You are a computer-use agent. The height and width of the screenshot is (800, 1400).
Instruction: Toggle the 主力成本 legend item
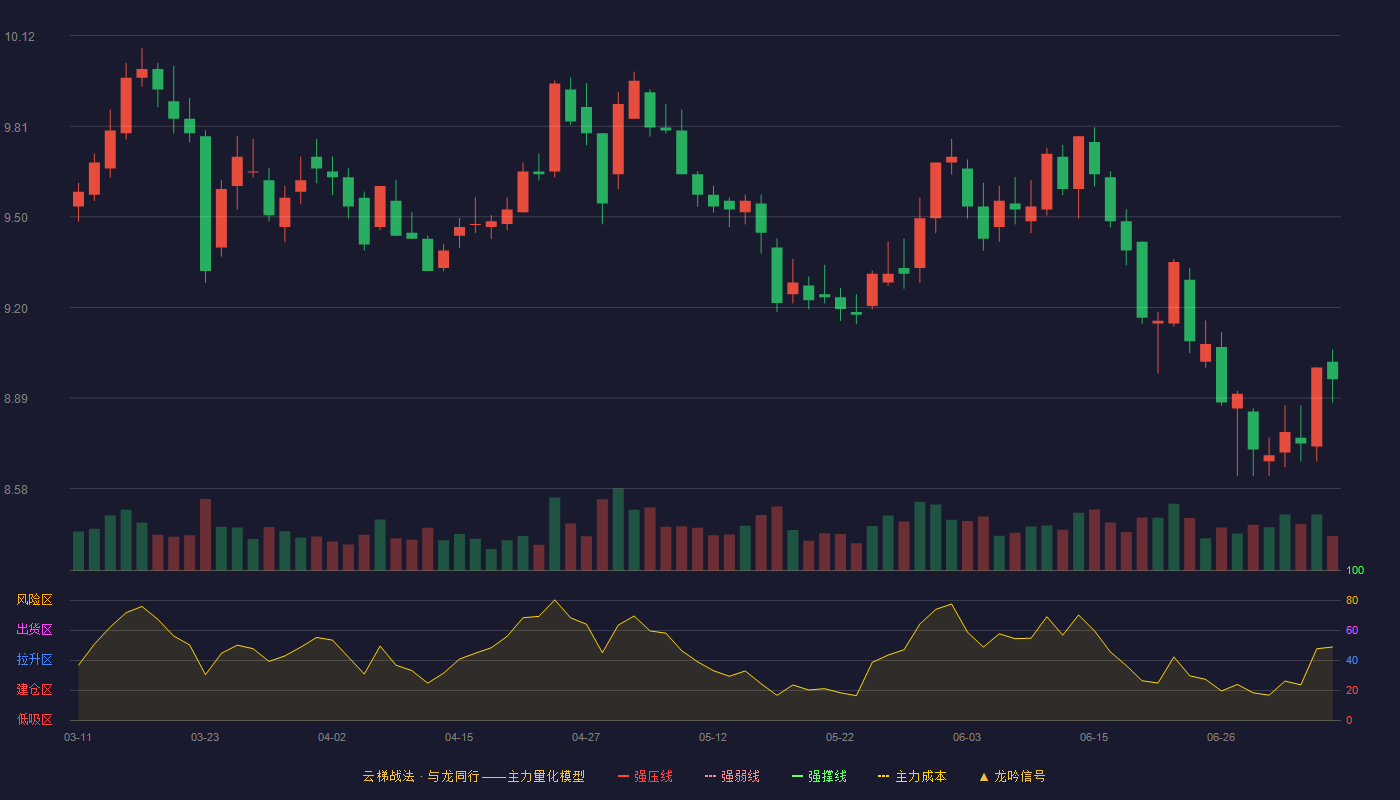tap(912, 776)
